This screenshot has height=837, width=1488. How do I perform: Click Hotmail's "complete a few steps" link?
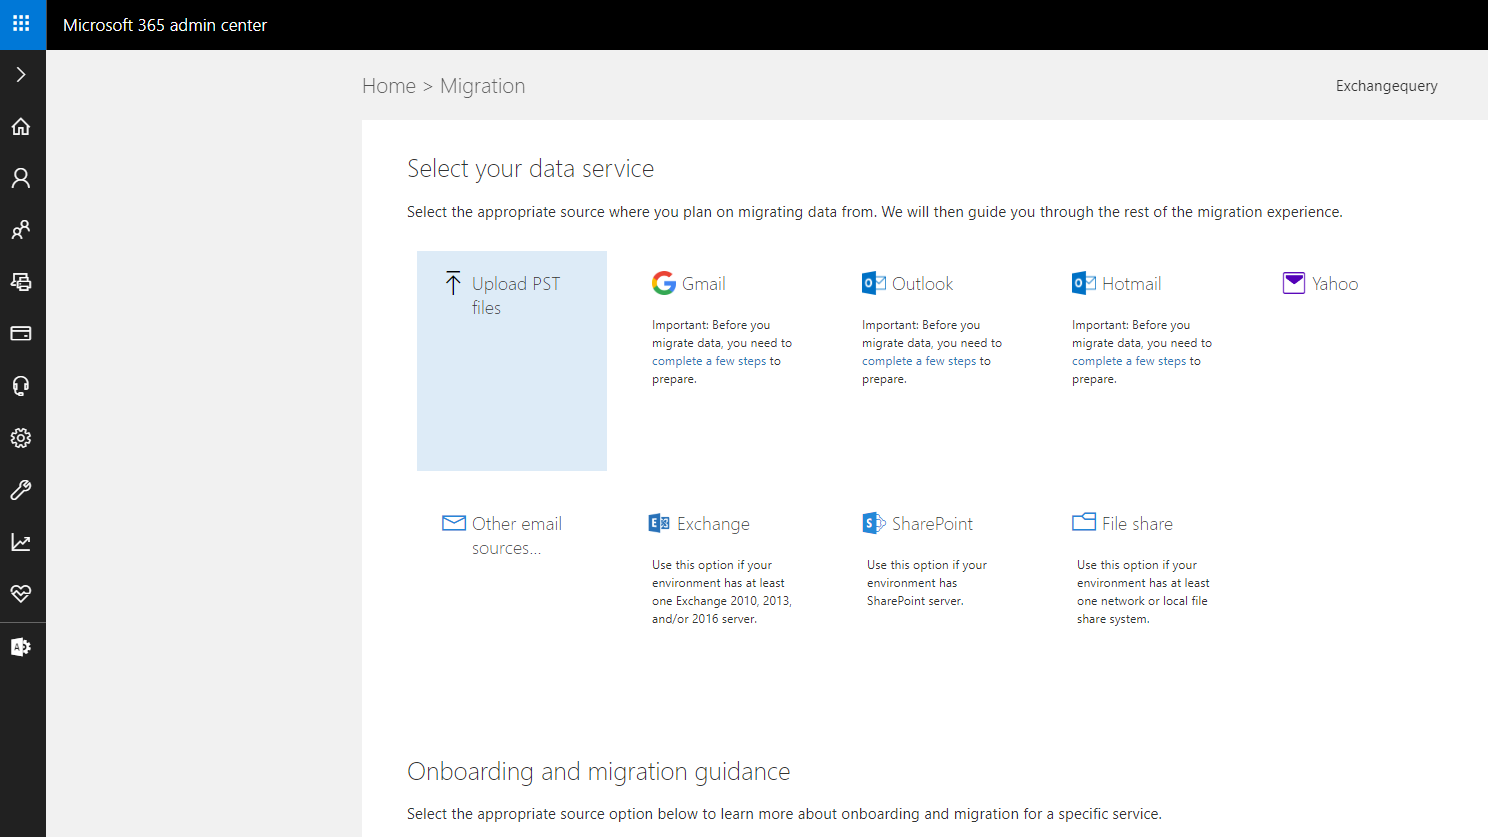pyautogui.click(x=1129, y=362)
